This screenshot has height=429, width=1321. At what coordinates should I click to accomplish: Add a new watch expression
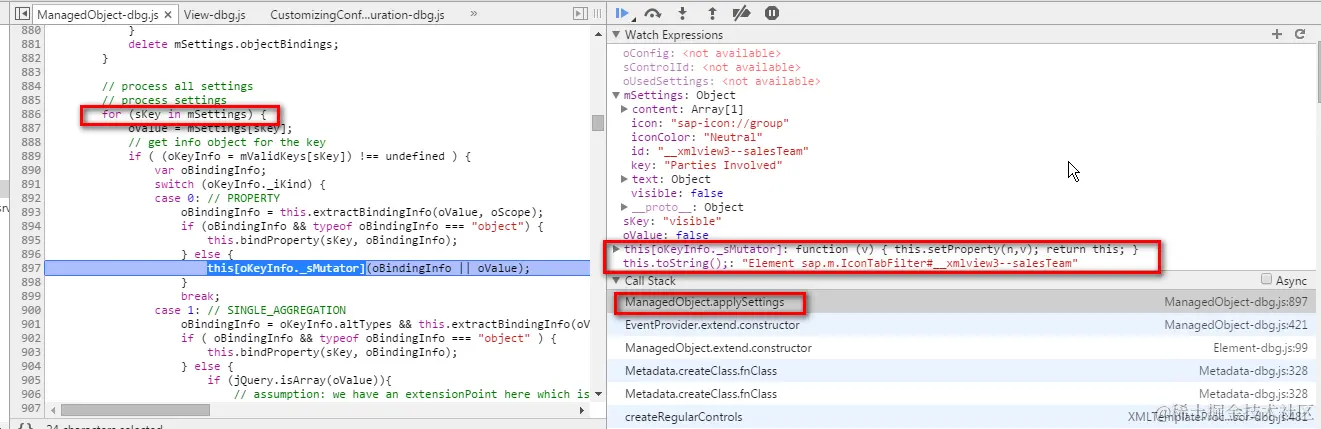(x=1277, y=34)
